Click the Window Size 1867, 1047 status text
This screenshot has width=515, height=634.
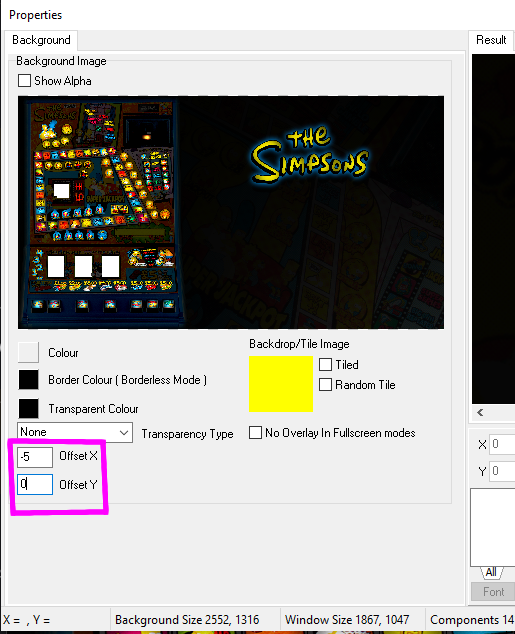[x=347, y=620]
